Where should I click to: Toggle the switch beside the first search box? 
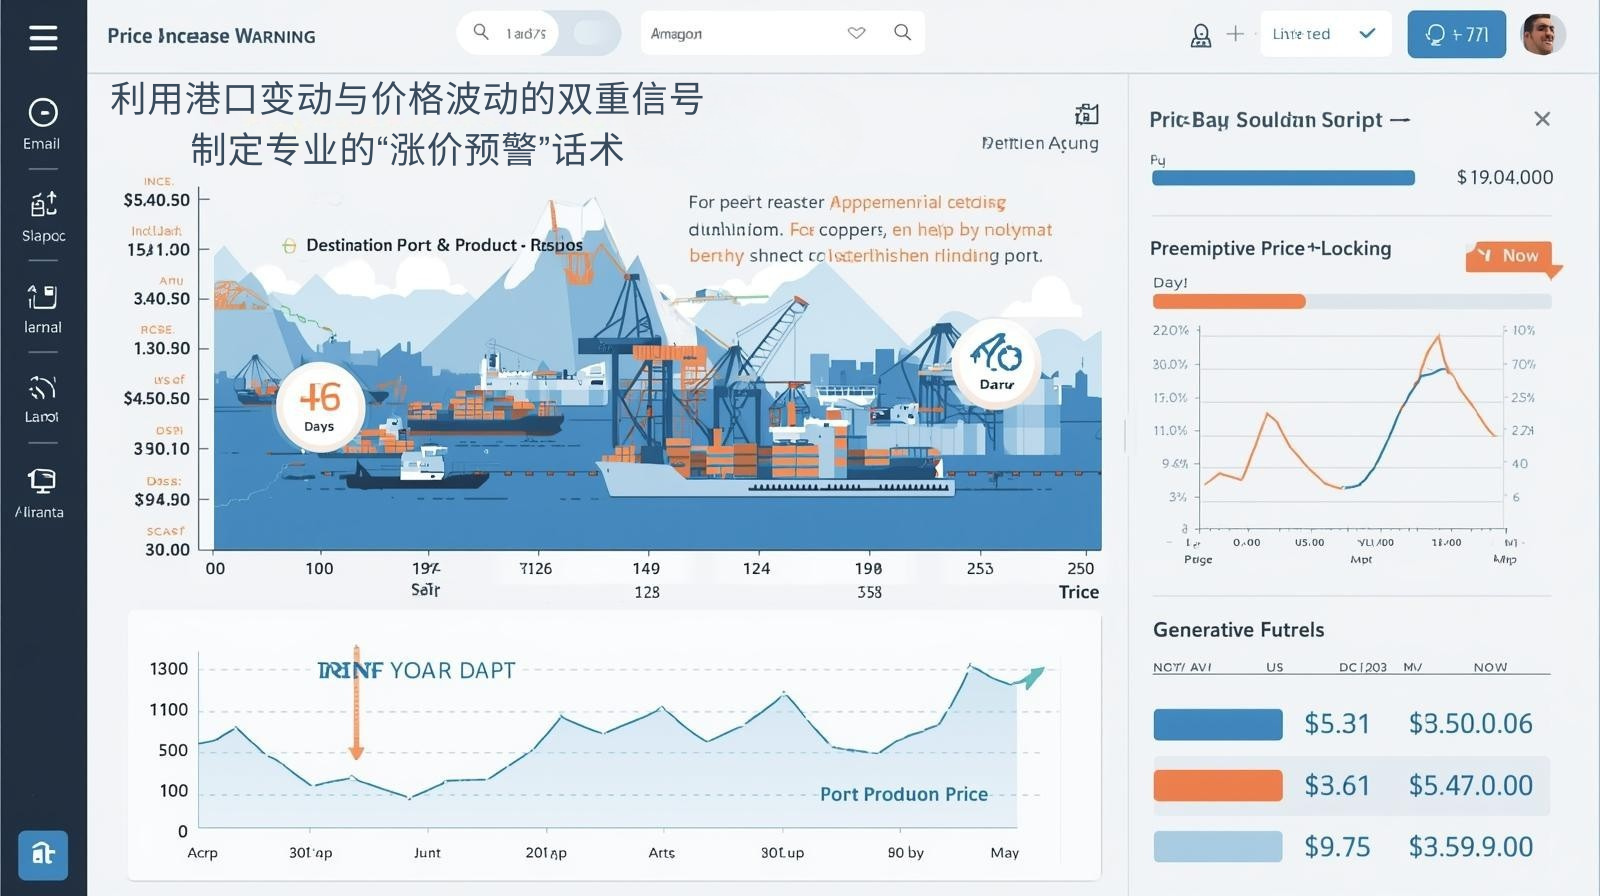[x=592, y=33]
